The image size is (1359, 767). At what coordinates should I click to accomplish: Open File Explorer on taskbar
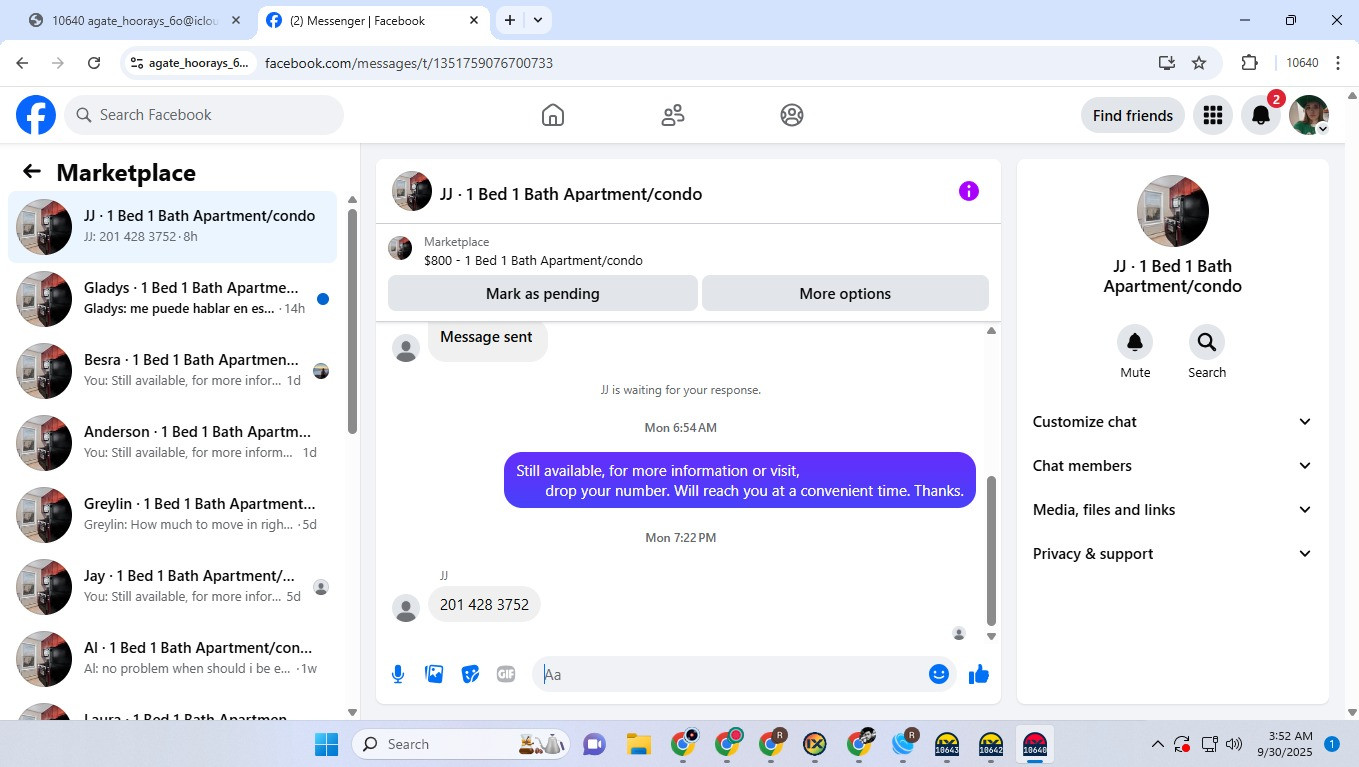tap(639, 744)
